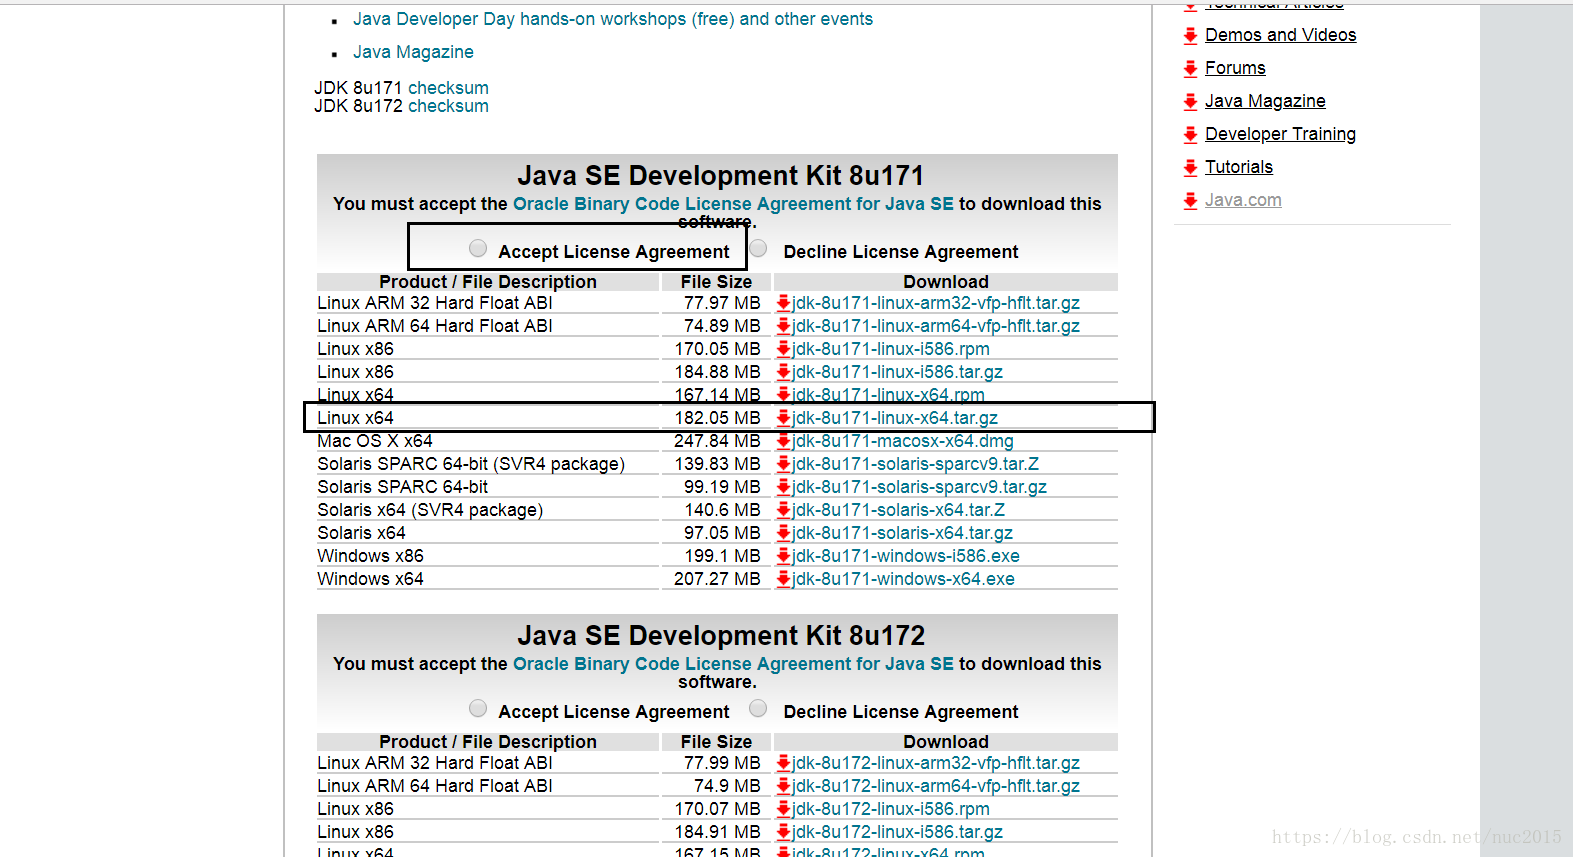Select Decline License Agreement radio for 8u171

point(758,248)
